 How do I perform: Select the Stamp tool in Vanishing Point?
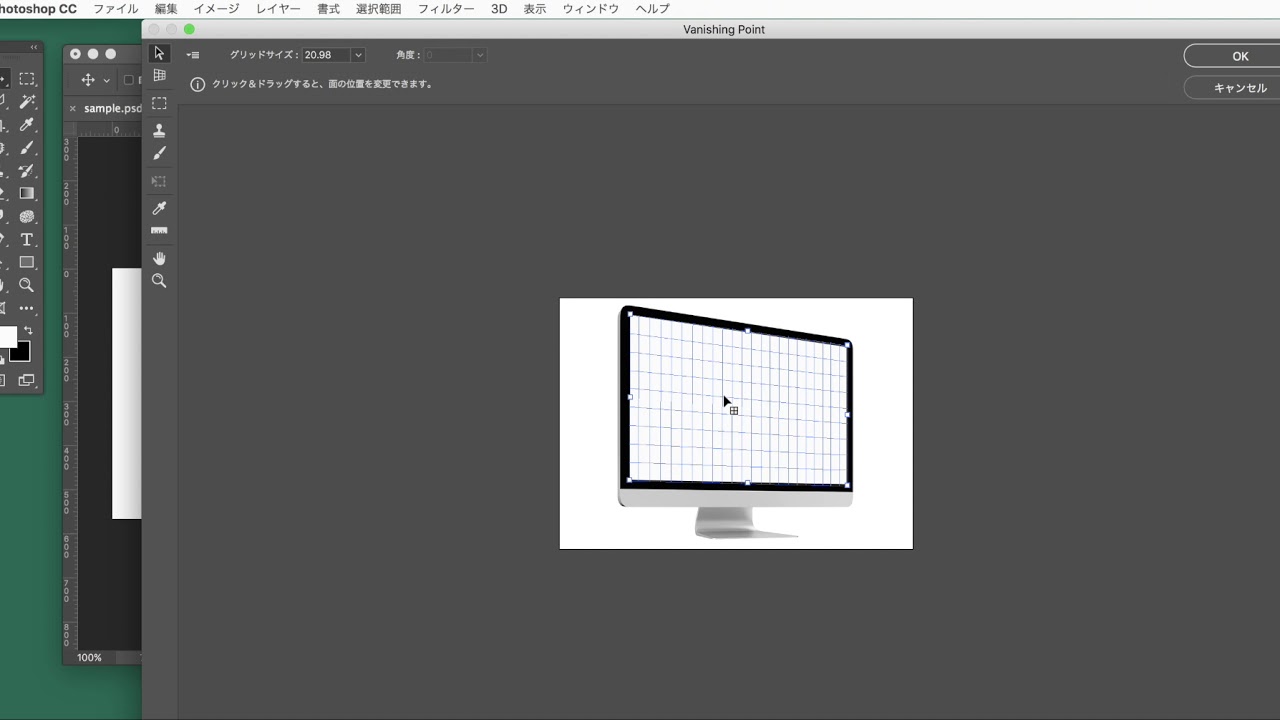(x=159, y=130)
